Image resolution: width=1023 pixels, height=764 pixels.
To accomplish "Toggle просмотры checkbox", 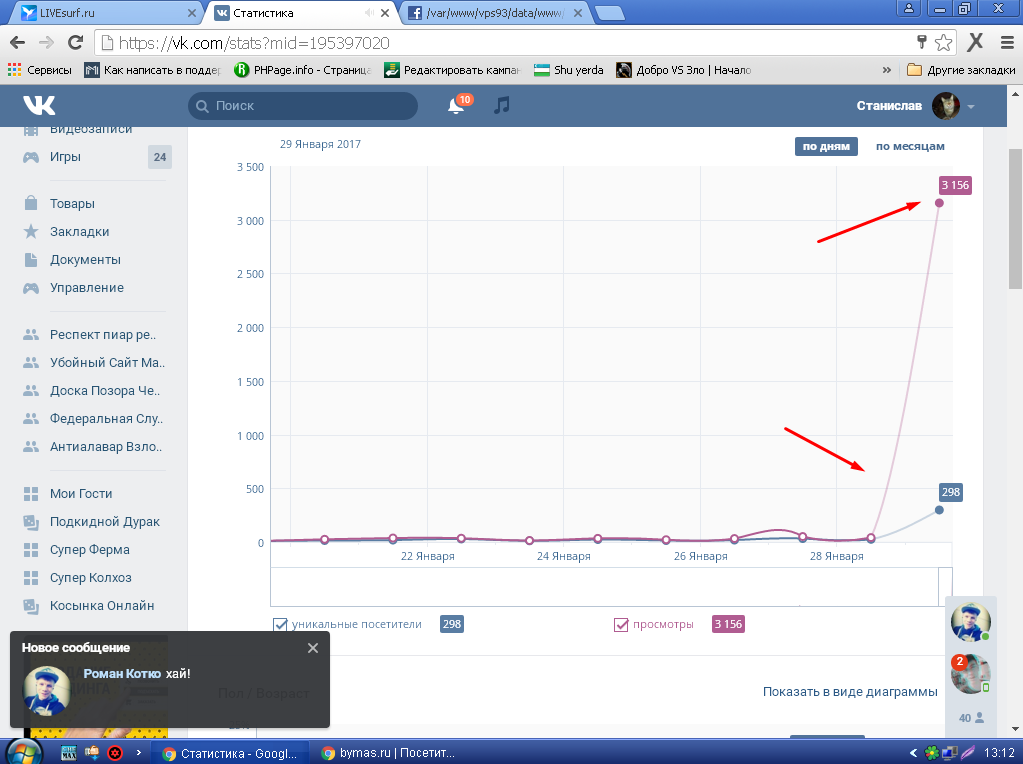I will [621, 625].
